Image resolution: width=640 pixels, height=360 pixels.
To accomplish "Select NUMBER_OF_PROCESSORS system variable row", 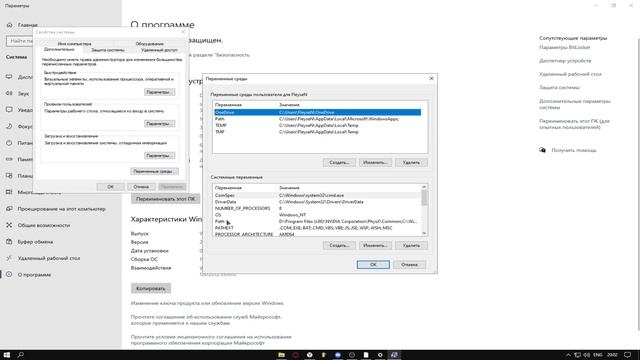I will tap(317, 208).
